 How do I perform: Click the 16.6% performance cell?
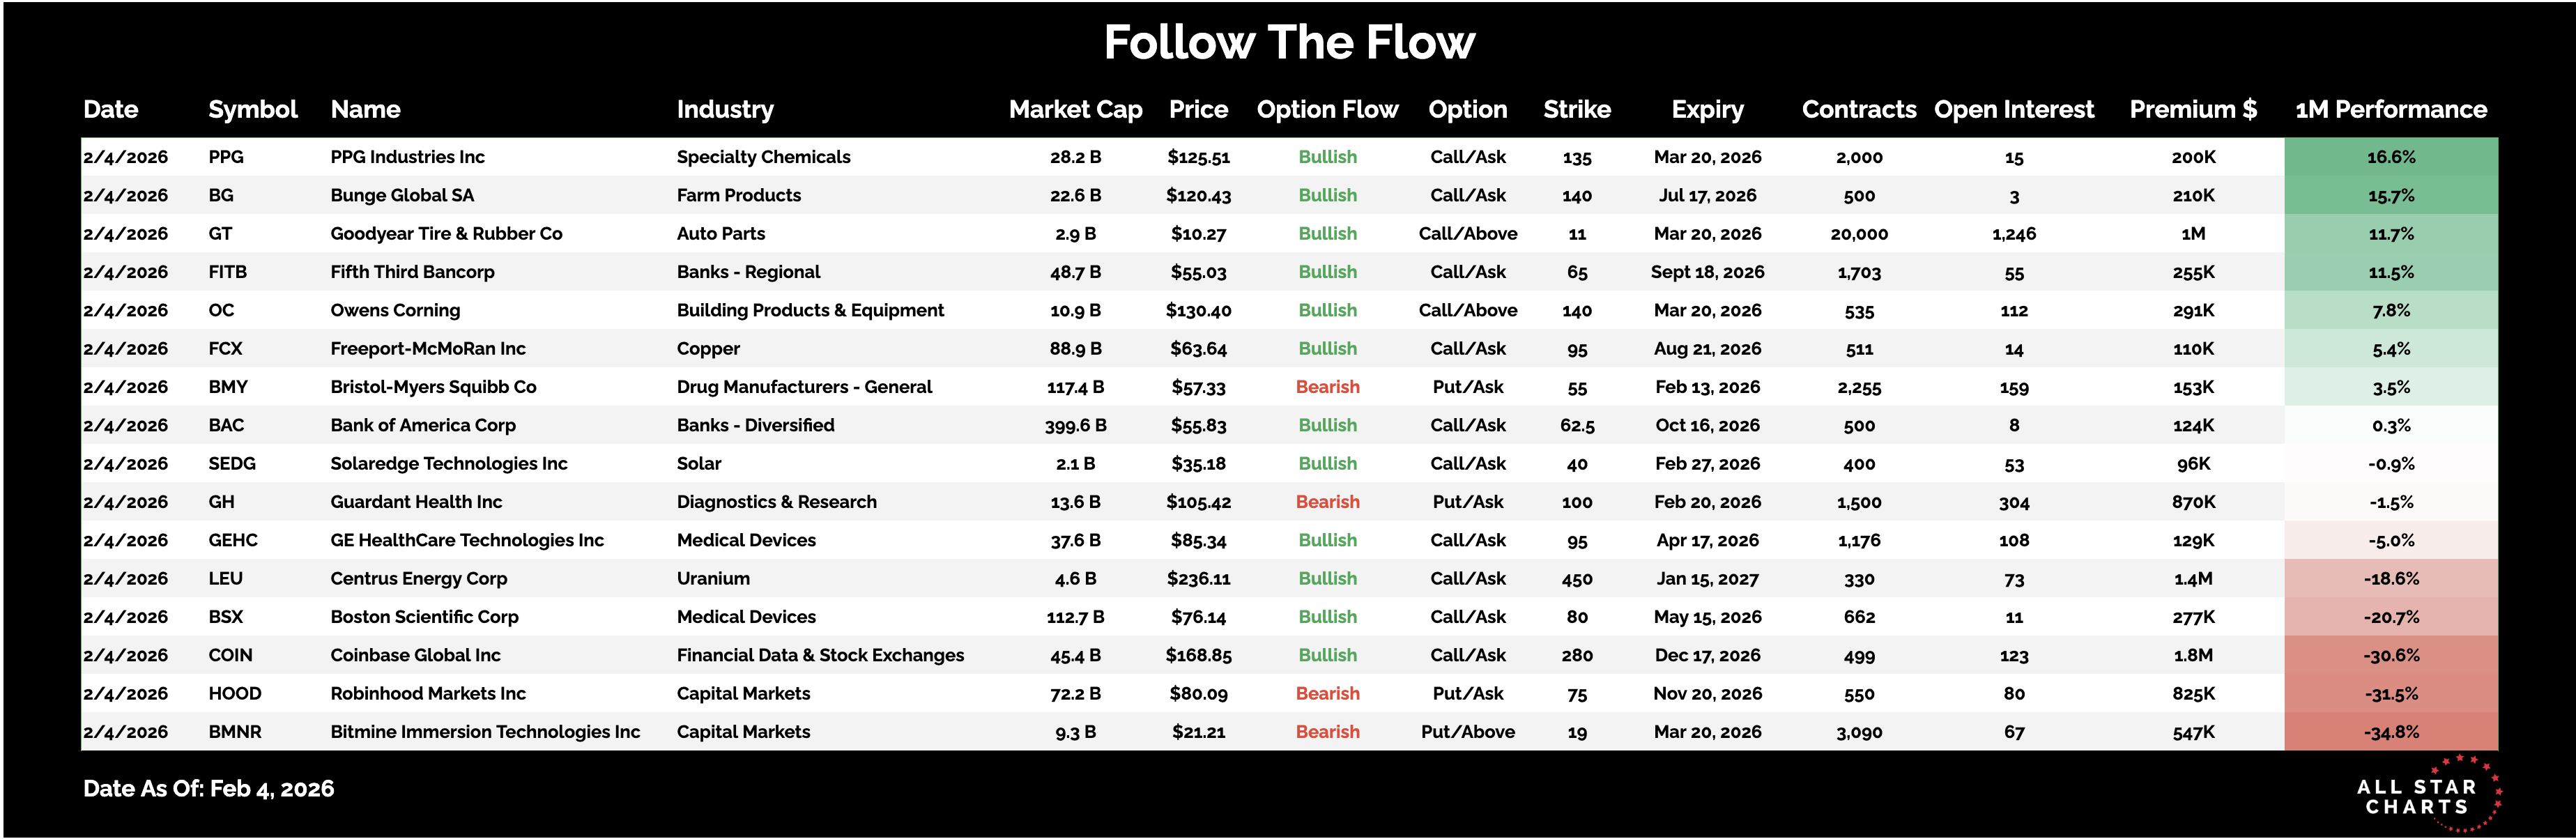[2390, 157]
